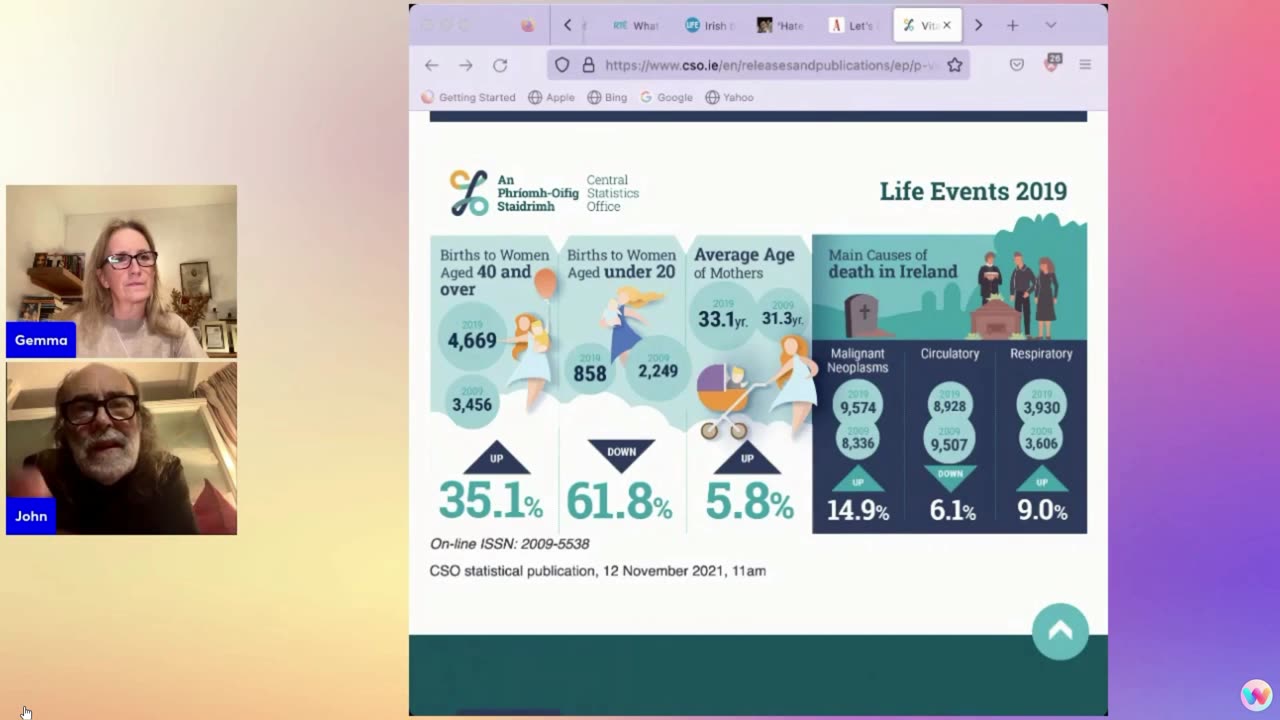
Task: Click the colorful app logo in corner
Action: pos(1256,695)
